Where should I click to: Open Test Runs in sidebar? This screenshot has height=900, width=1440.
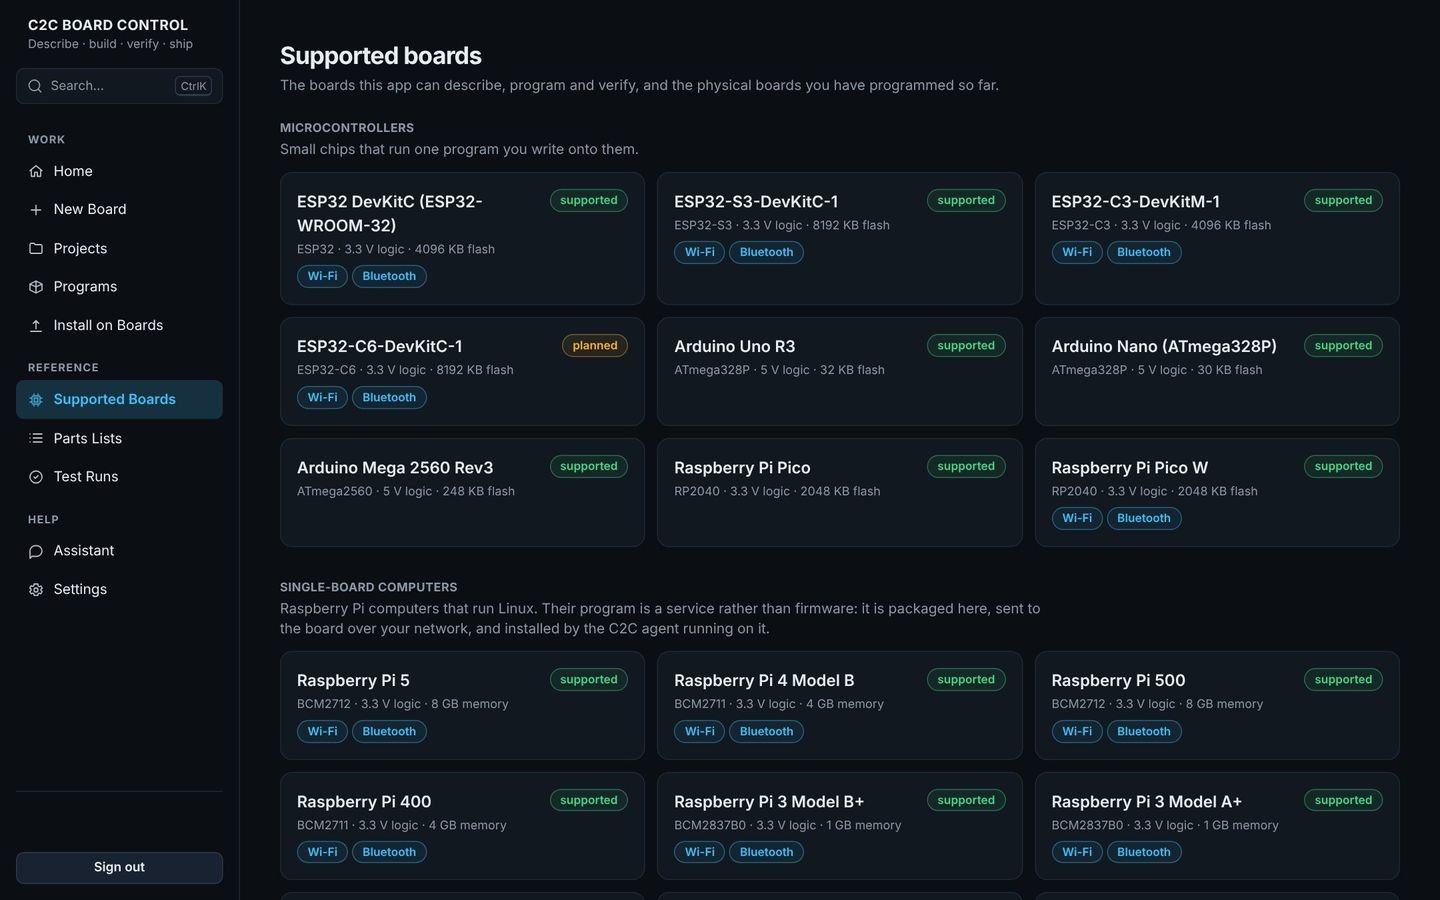(x=119, y=477)
